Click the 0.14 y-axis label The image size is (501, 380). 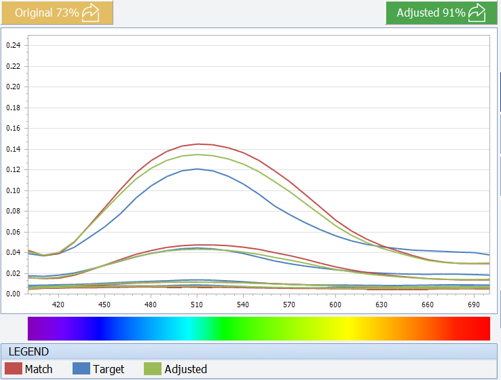point(13,149)
